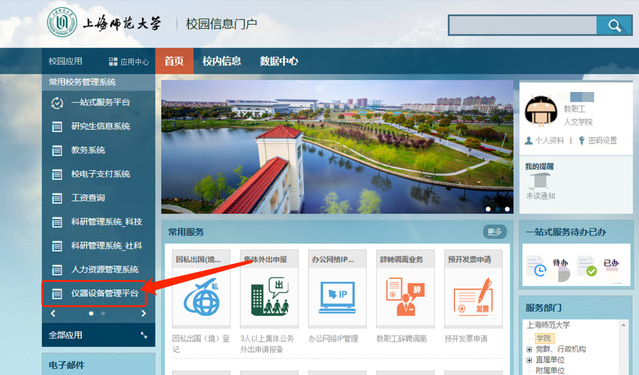Image resolution: width=639 pixels, height=375 pixels.
Task: Select the last banner carousel dot
Action: pos(507,209)
